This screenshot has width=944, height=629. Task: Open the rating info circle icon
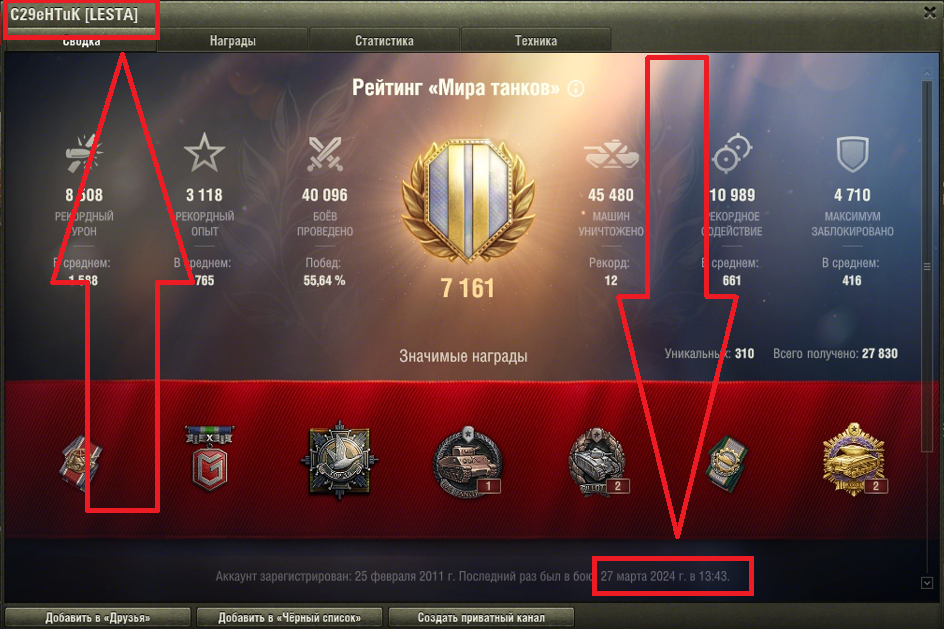[x=576, y=88]
